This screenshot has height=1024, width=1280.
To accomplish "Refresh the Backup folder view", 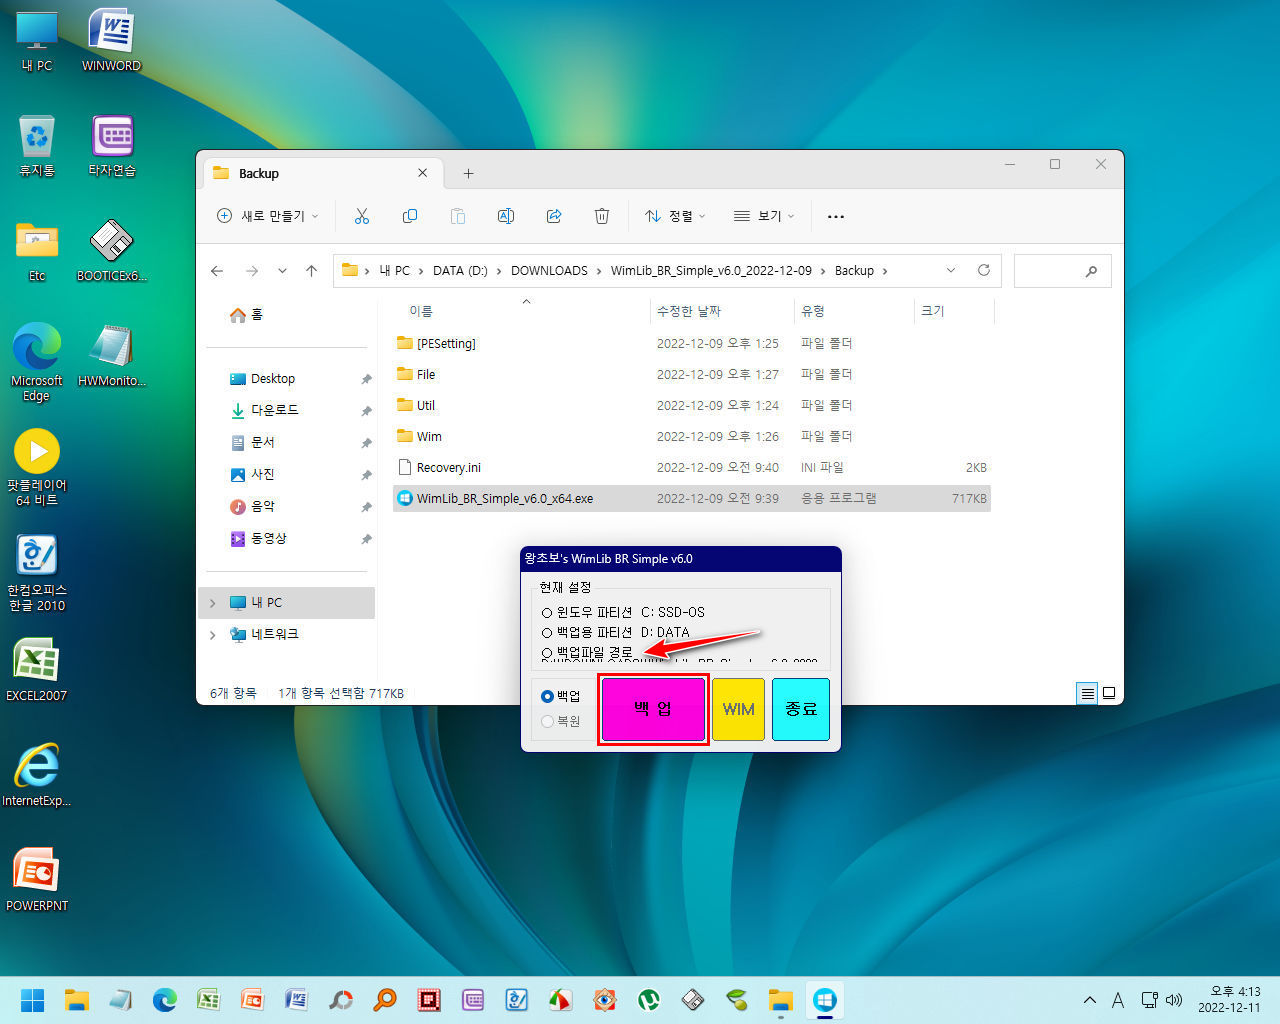I will coord(984,271).
